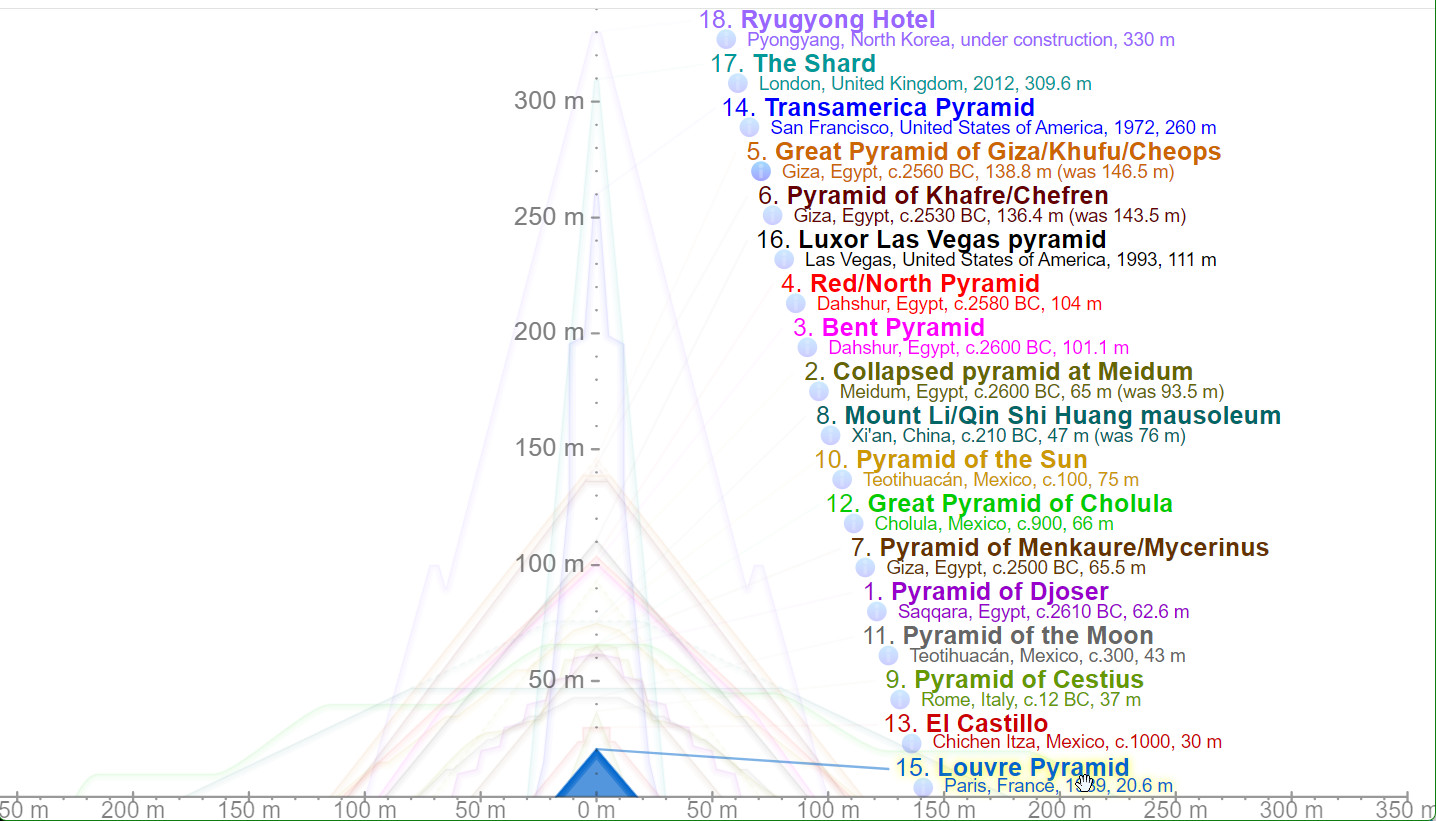Screen dimensions: 1436x821
Task: Open the Great Pyramid of Cholula entry
Action: click(x=1019, y=504)
